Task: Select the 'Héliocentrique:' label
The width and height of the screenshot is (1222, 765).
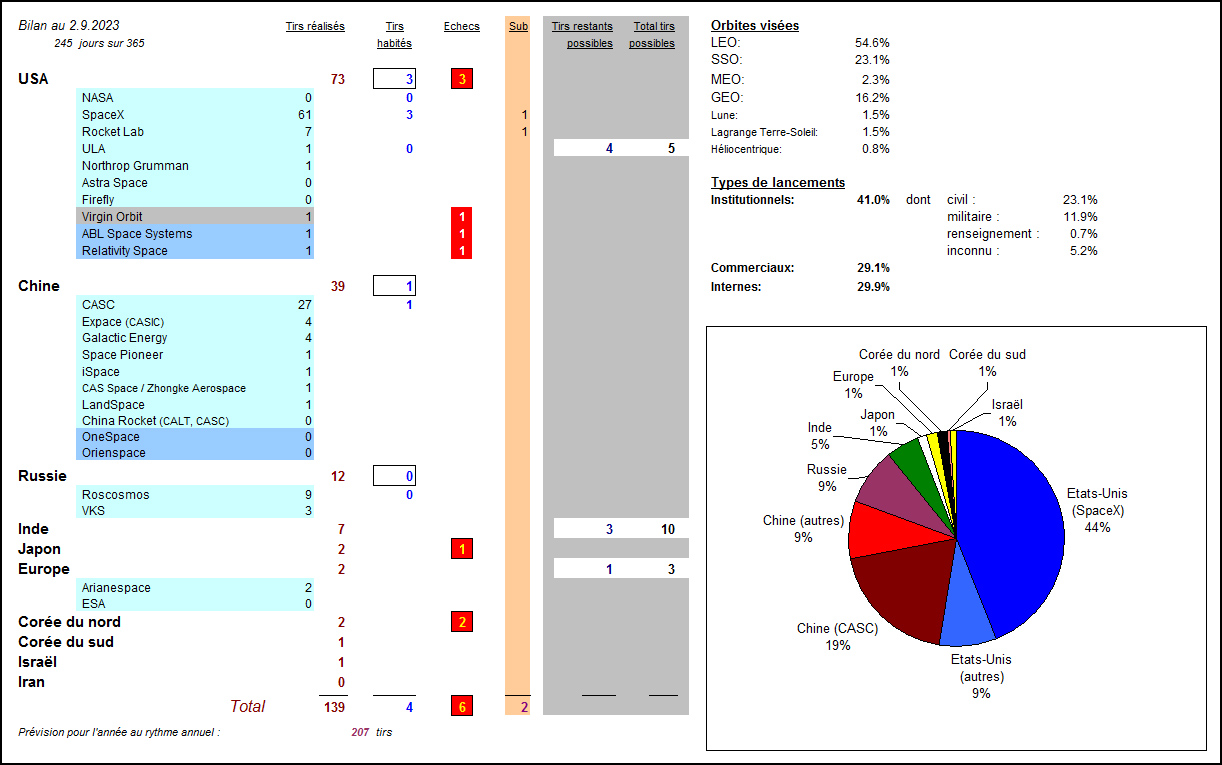Action: point(746,149)
